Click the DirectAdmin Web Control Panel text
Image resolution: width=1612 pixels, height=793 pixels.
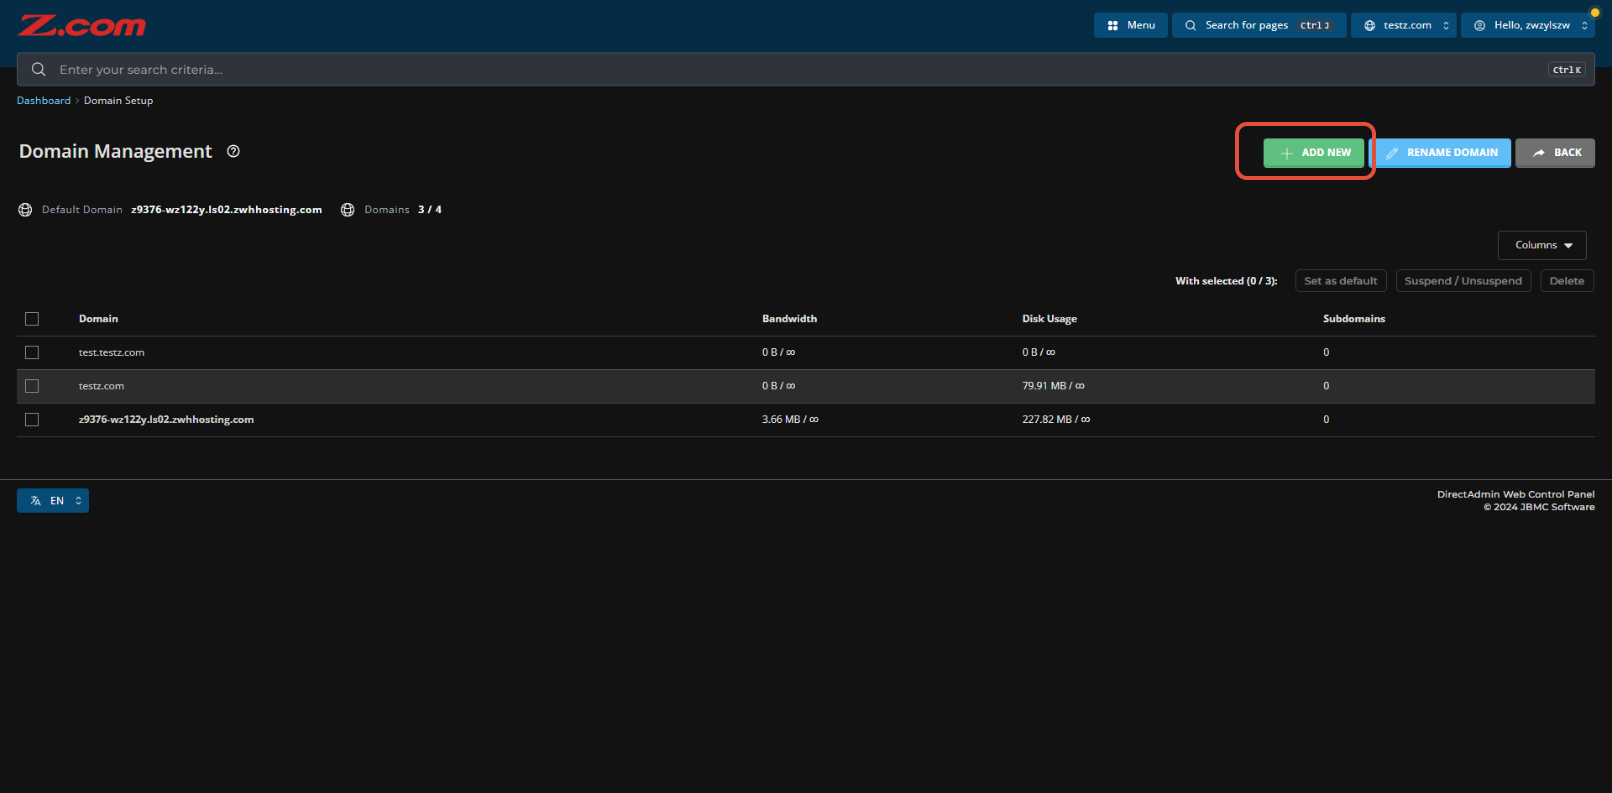(1516, 494)
